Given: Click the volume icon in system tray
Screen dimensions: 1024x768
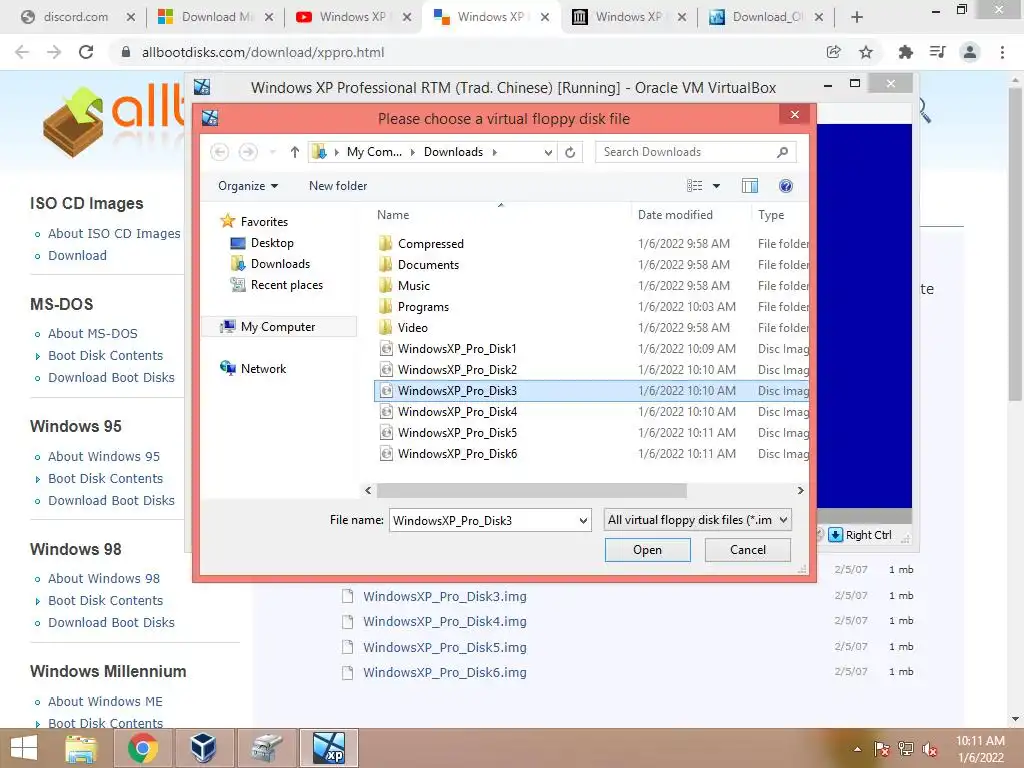Looking at the screenshot, I should pos(930,749).
